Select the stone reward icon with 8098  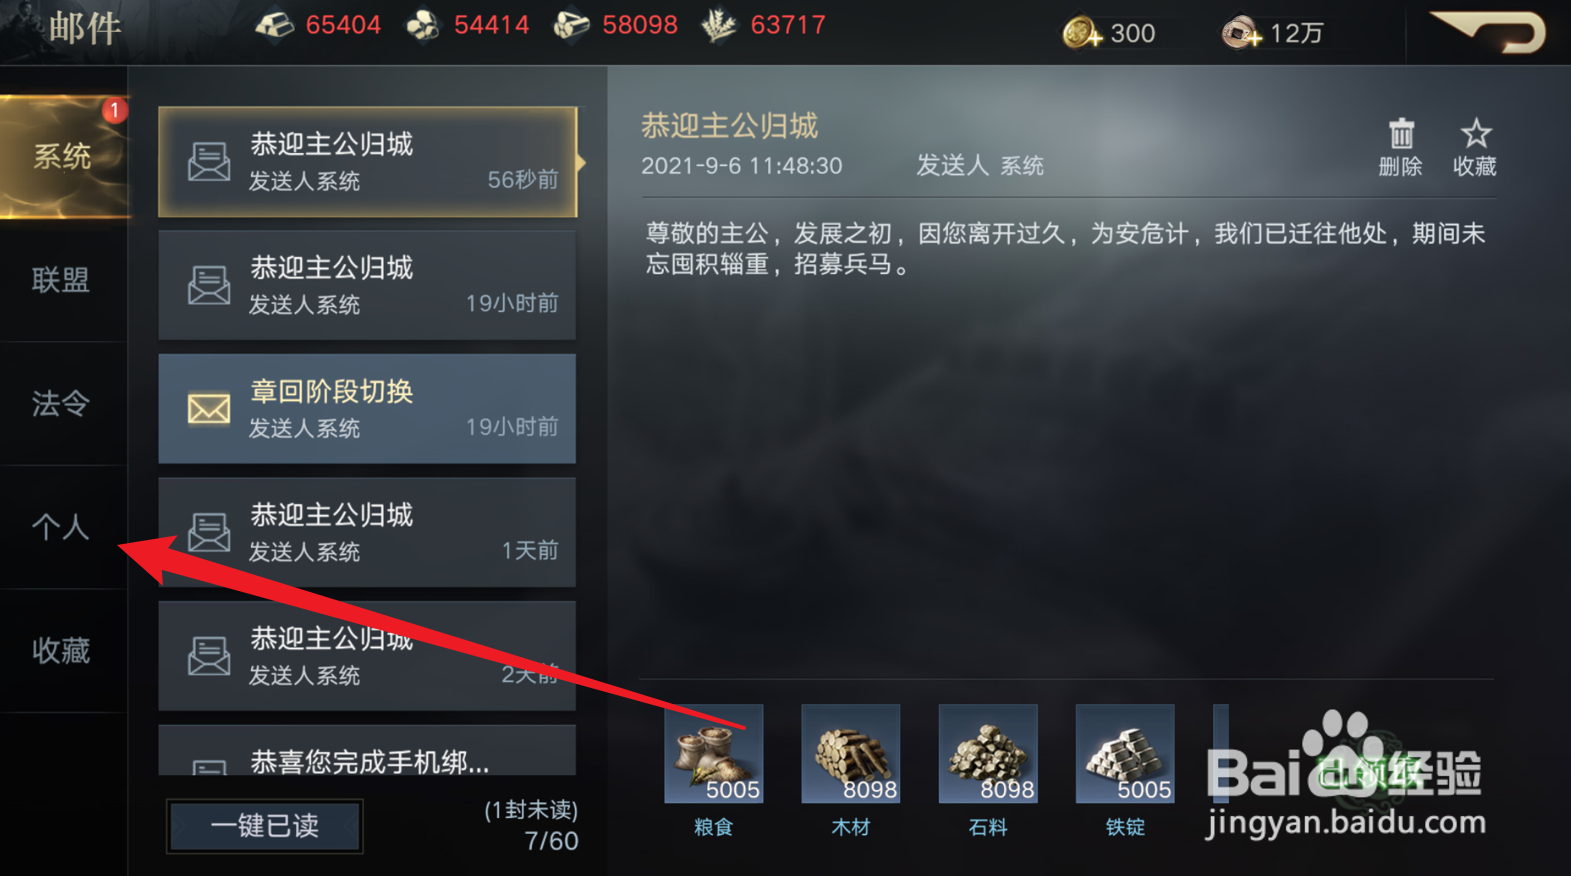click(x=987, y=753)
